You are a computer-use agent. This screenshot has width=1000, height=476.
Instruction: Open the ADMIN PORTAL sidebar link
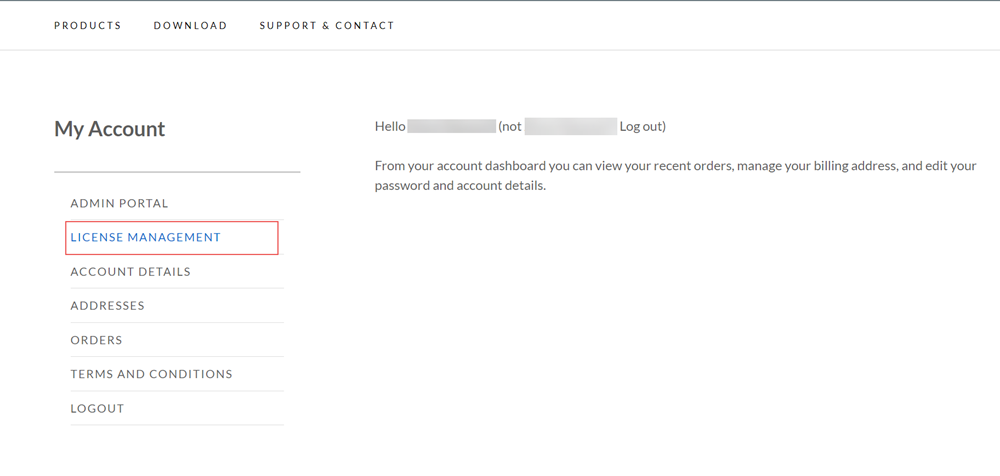click(119, 204)
